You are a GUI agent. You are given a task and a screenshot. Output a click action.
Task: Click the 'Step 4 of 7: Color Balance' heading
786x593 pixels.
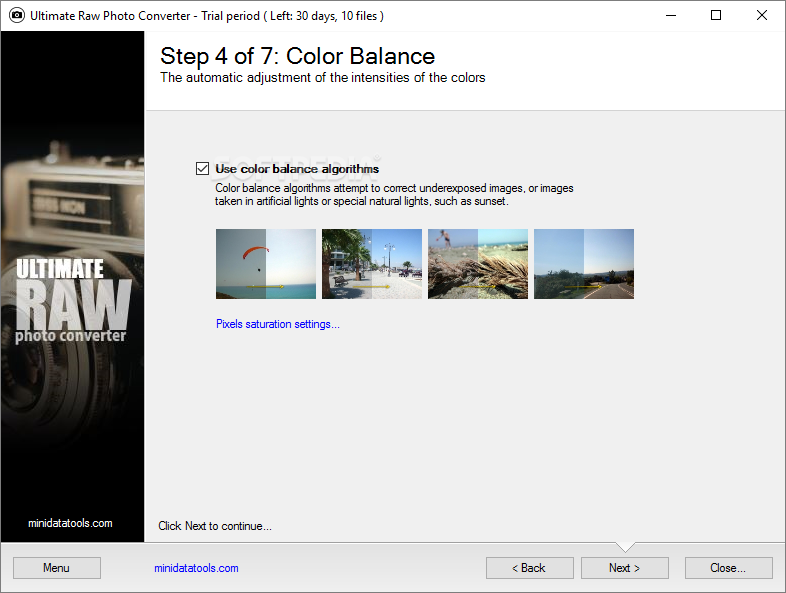[x=297, y=56]
